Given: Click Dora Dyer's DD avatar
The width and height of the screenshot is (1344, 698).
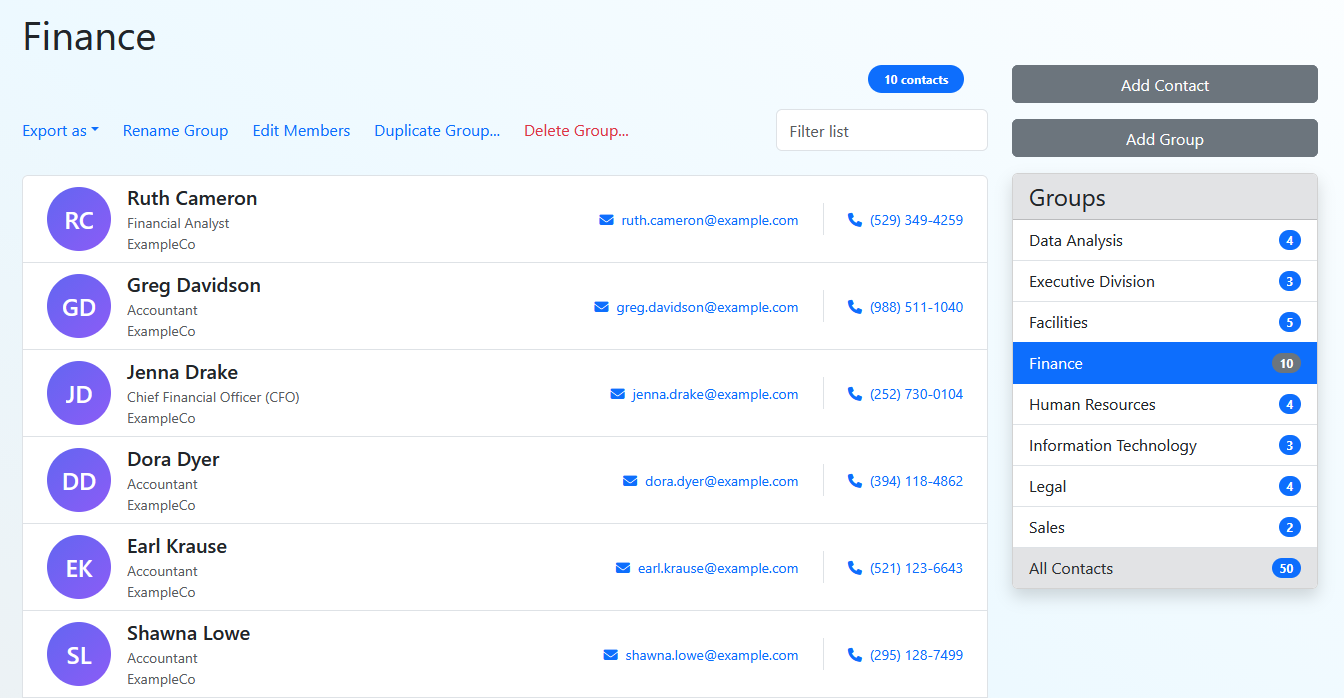Looking at the screenshot, I should coord(79,480).
